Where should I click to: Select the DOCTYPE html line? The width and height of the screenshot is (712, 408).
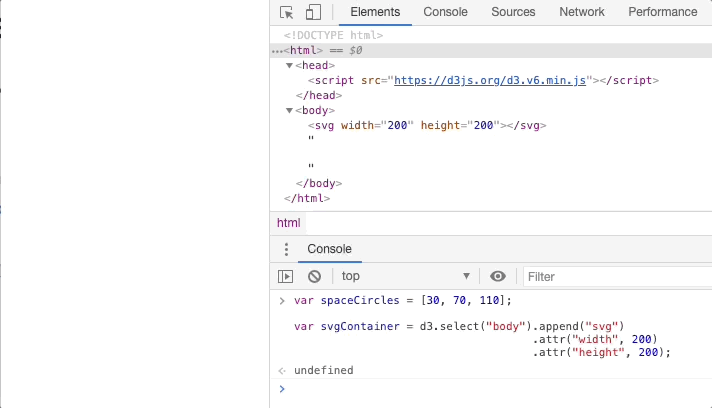coord(333,35)
